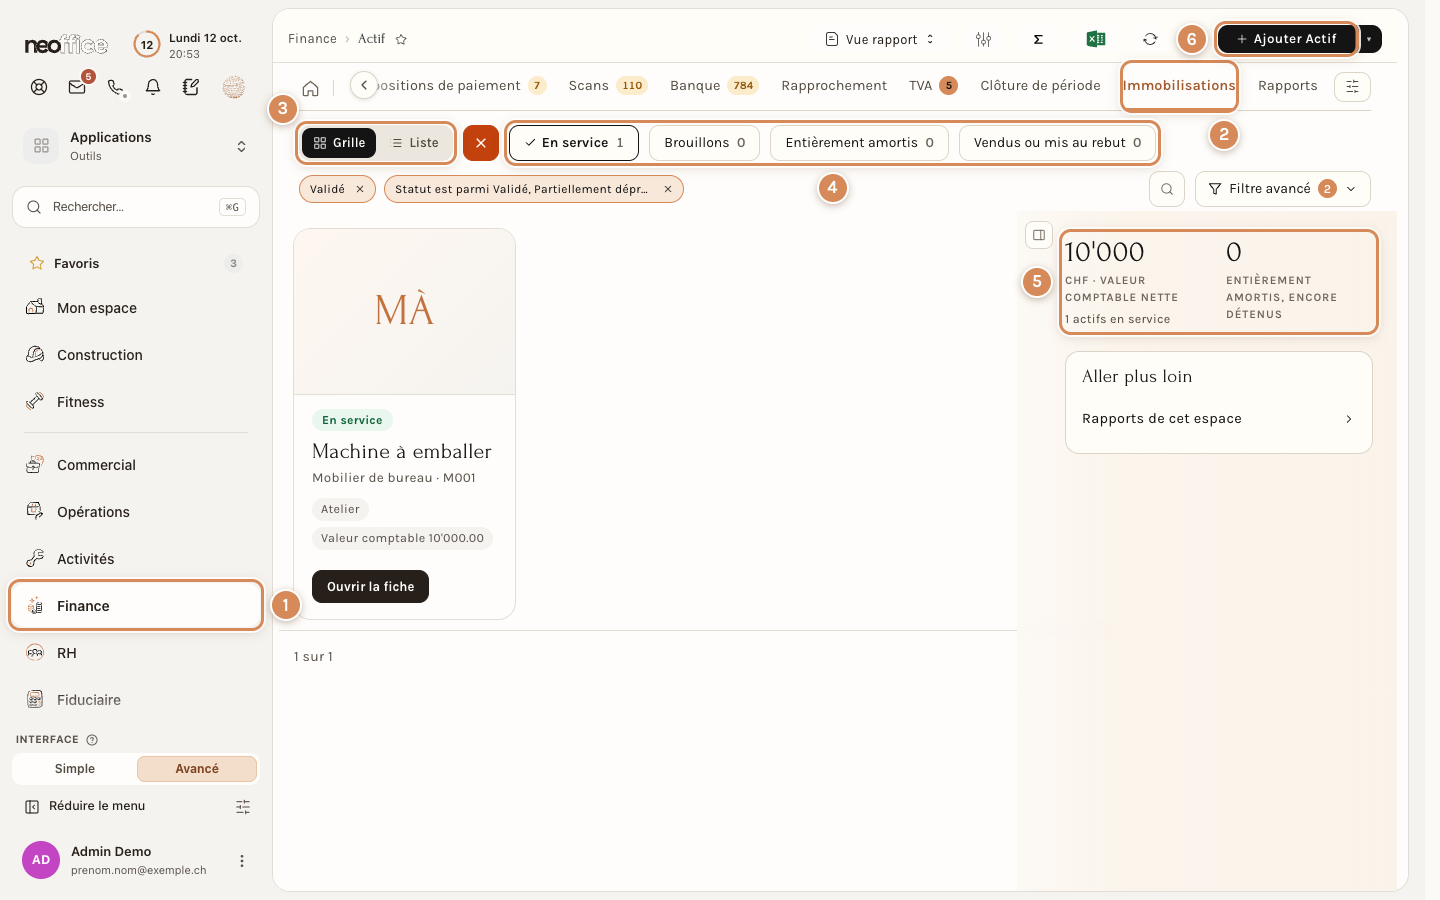Expand the Filtre avancé dropdown
Viewport: 1440px width, 900px height.
[1283, 189]
